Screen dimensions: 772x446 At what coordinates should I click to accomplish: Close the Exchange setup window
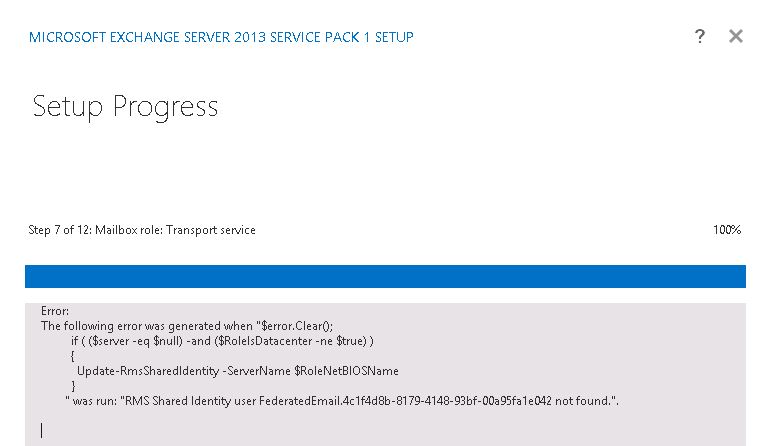point(736,36)
